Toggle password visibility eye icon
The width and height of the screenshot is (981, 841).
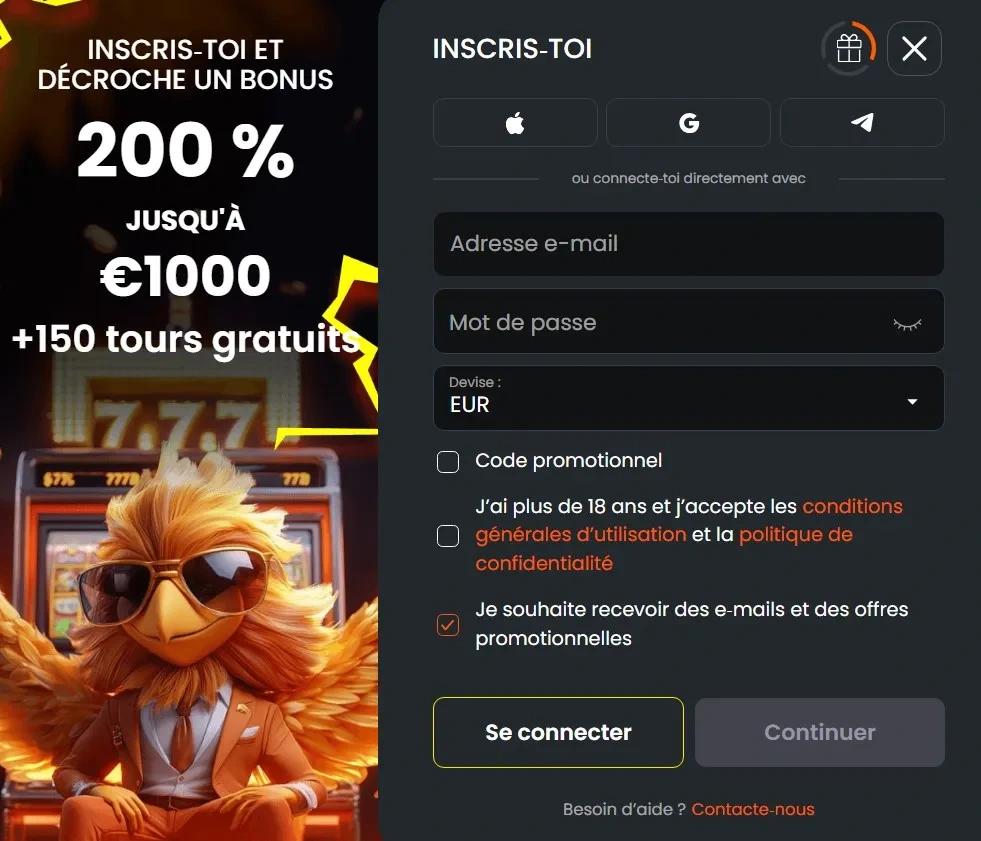pos(907,324)
